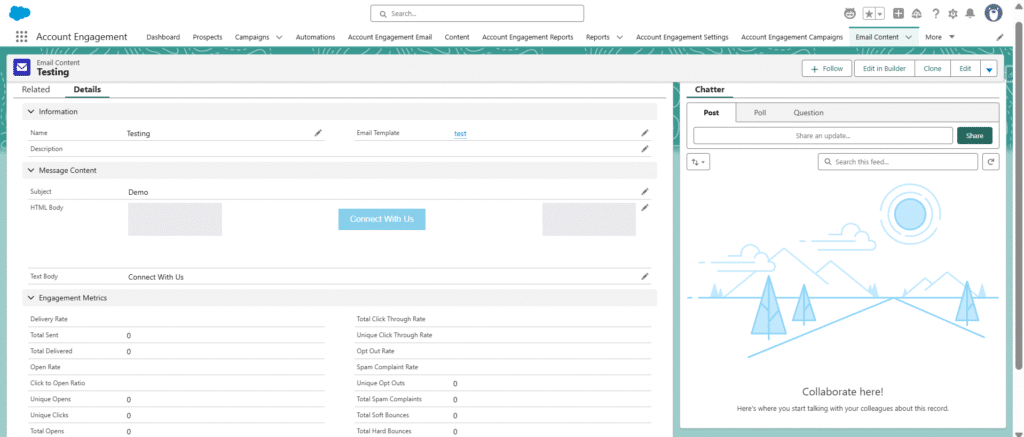Click the Share an update field
This screenshot has height=437, width=1024.
(x=823, y=135)
